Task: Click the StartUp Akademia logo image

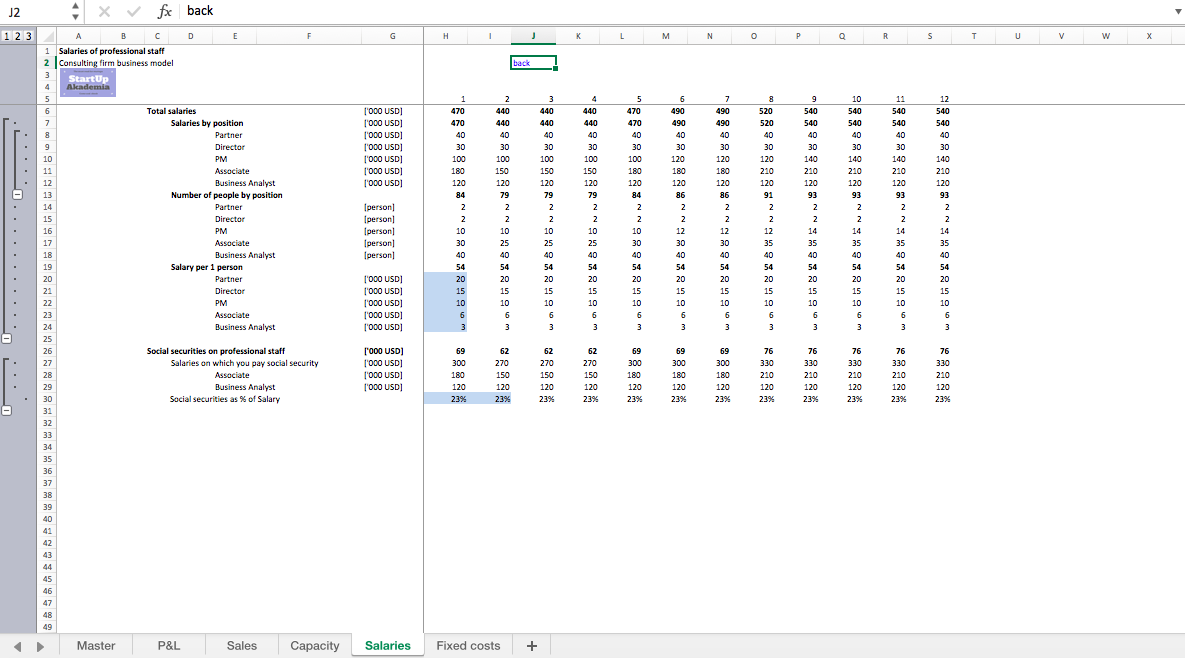Action: 86,81
